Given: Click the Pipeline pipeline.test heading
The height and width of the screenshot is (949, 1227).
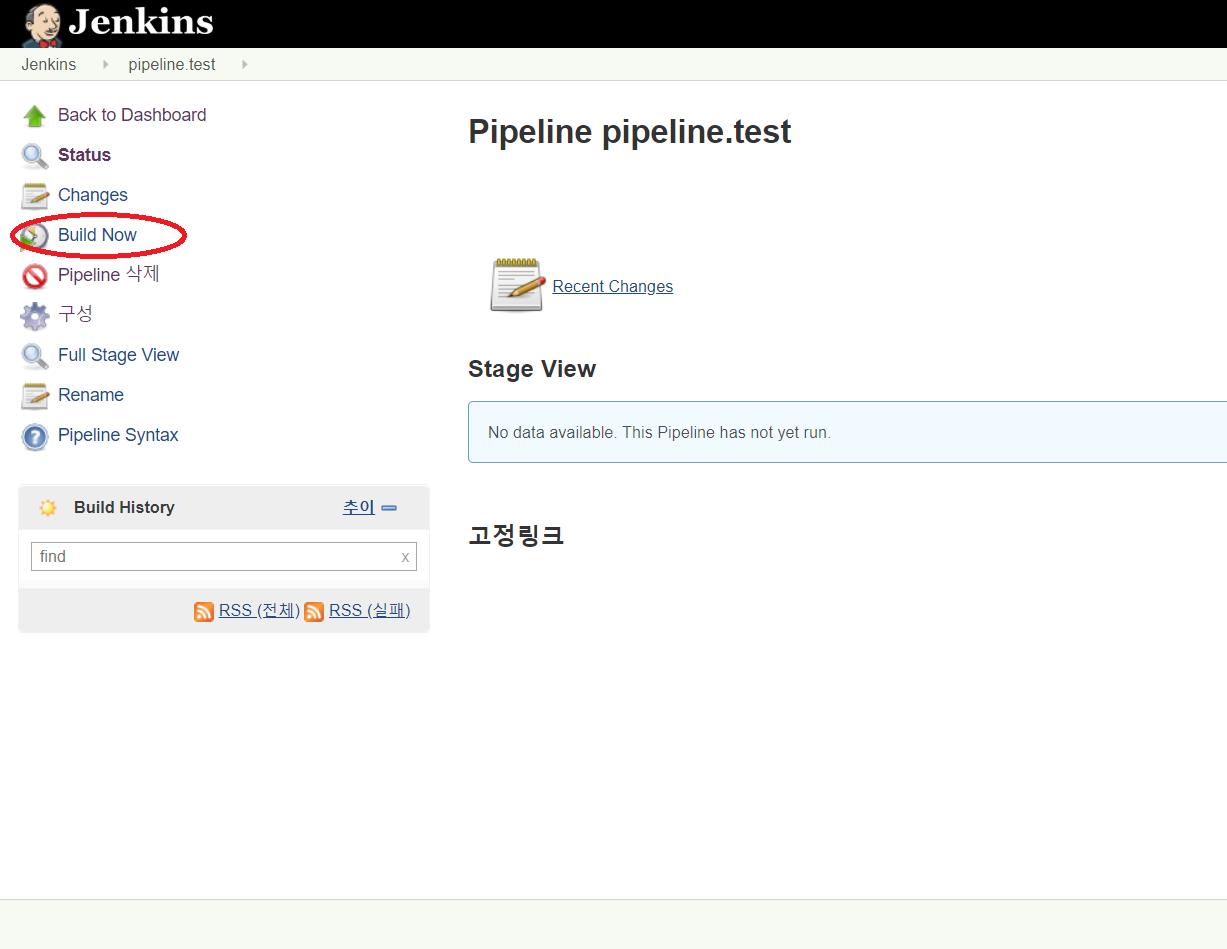Looking at the screenshot, I should [630, 131].
